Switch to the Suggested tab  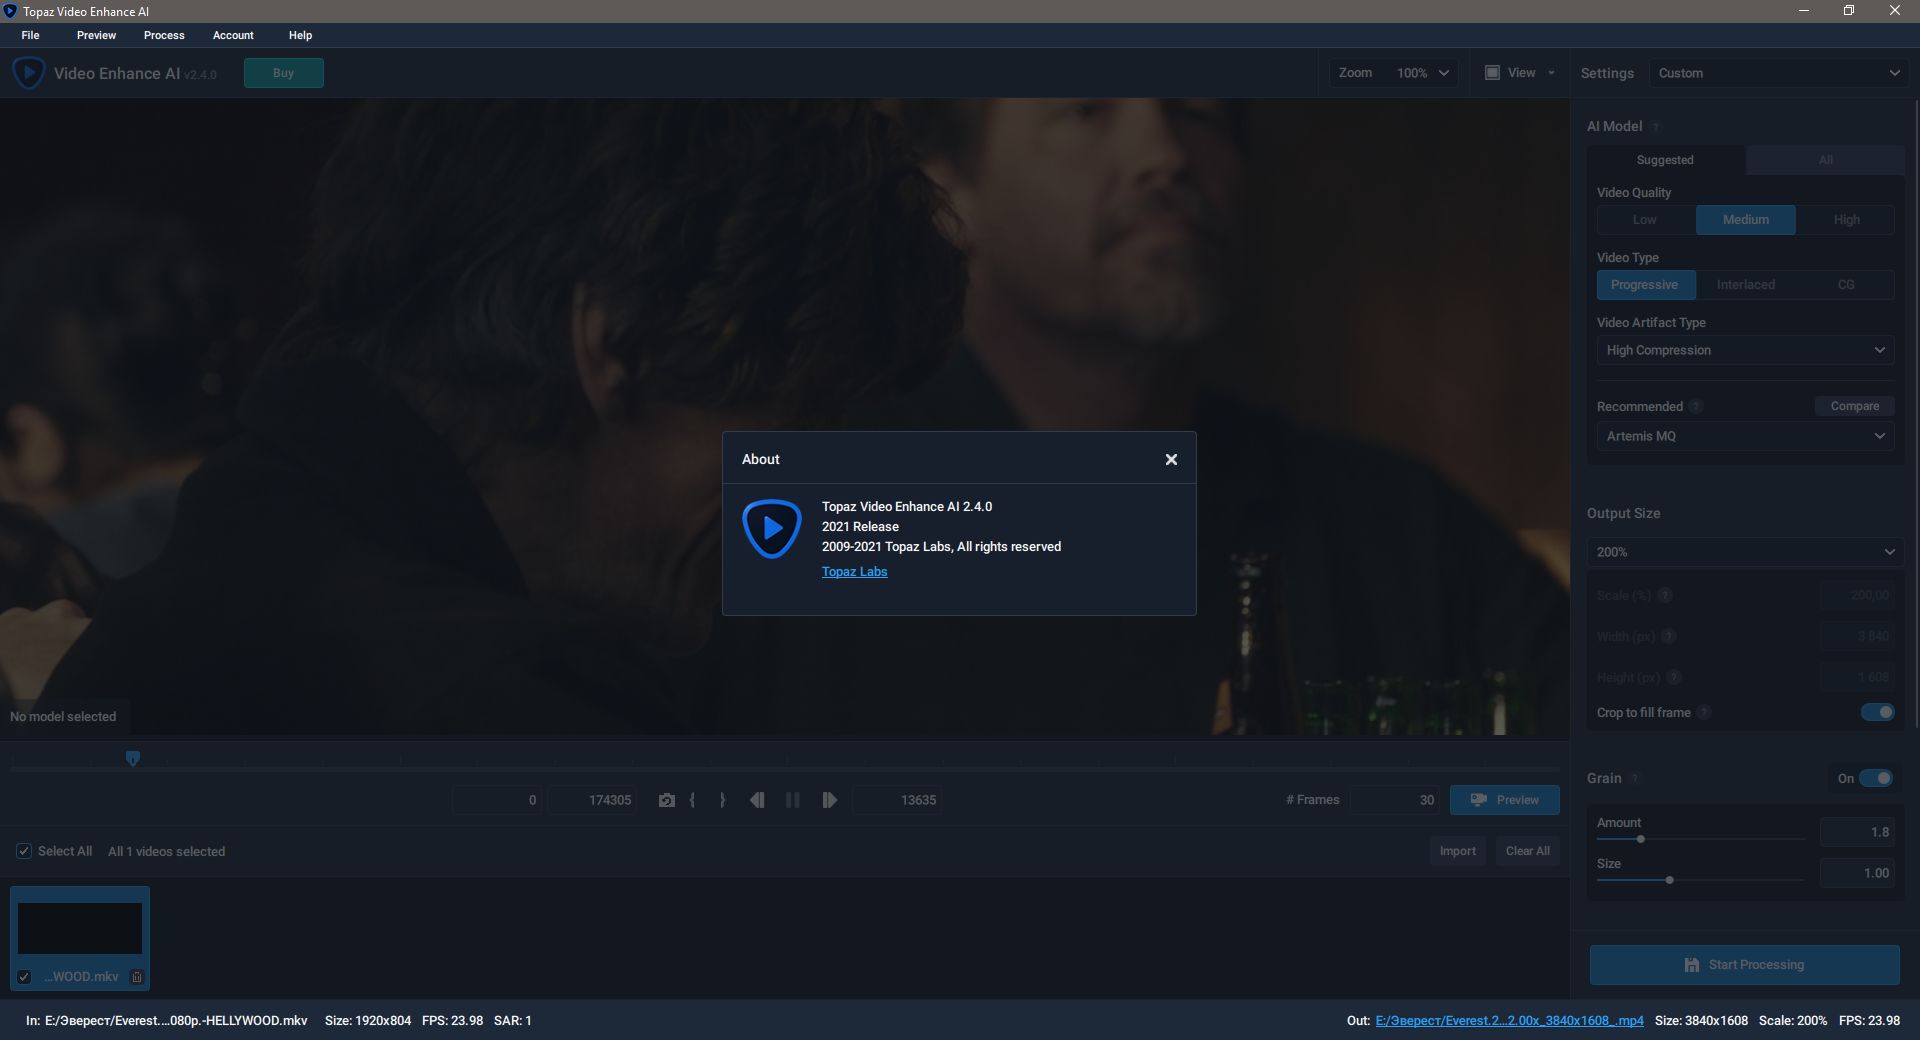pyautogui.click(x=1665, y=160)
